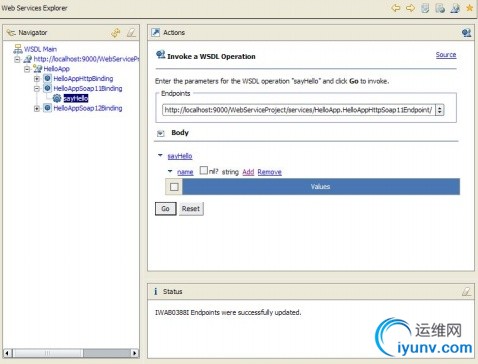The image size is (478, 364).
Task: Collapse the HelloApp service node
Action: (x=27, y=69)
